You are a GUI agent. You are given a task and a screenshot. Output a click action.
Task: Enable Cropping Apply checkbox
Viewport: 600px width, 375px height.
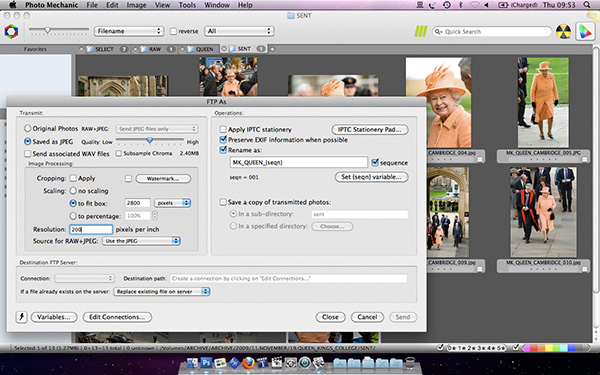(x=73, y=178)
